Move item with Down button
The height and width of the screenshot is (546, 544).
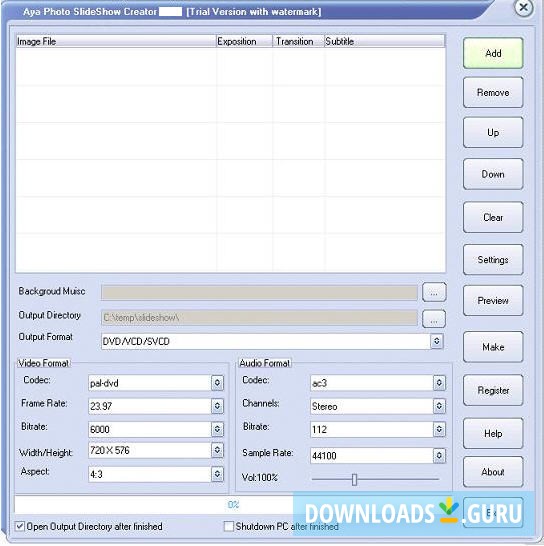pyautogui.click(x=493, y=174)
